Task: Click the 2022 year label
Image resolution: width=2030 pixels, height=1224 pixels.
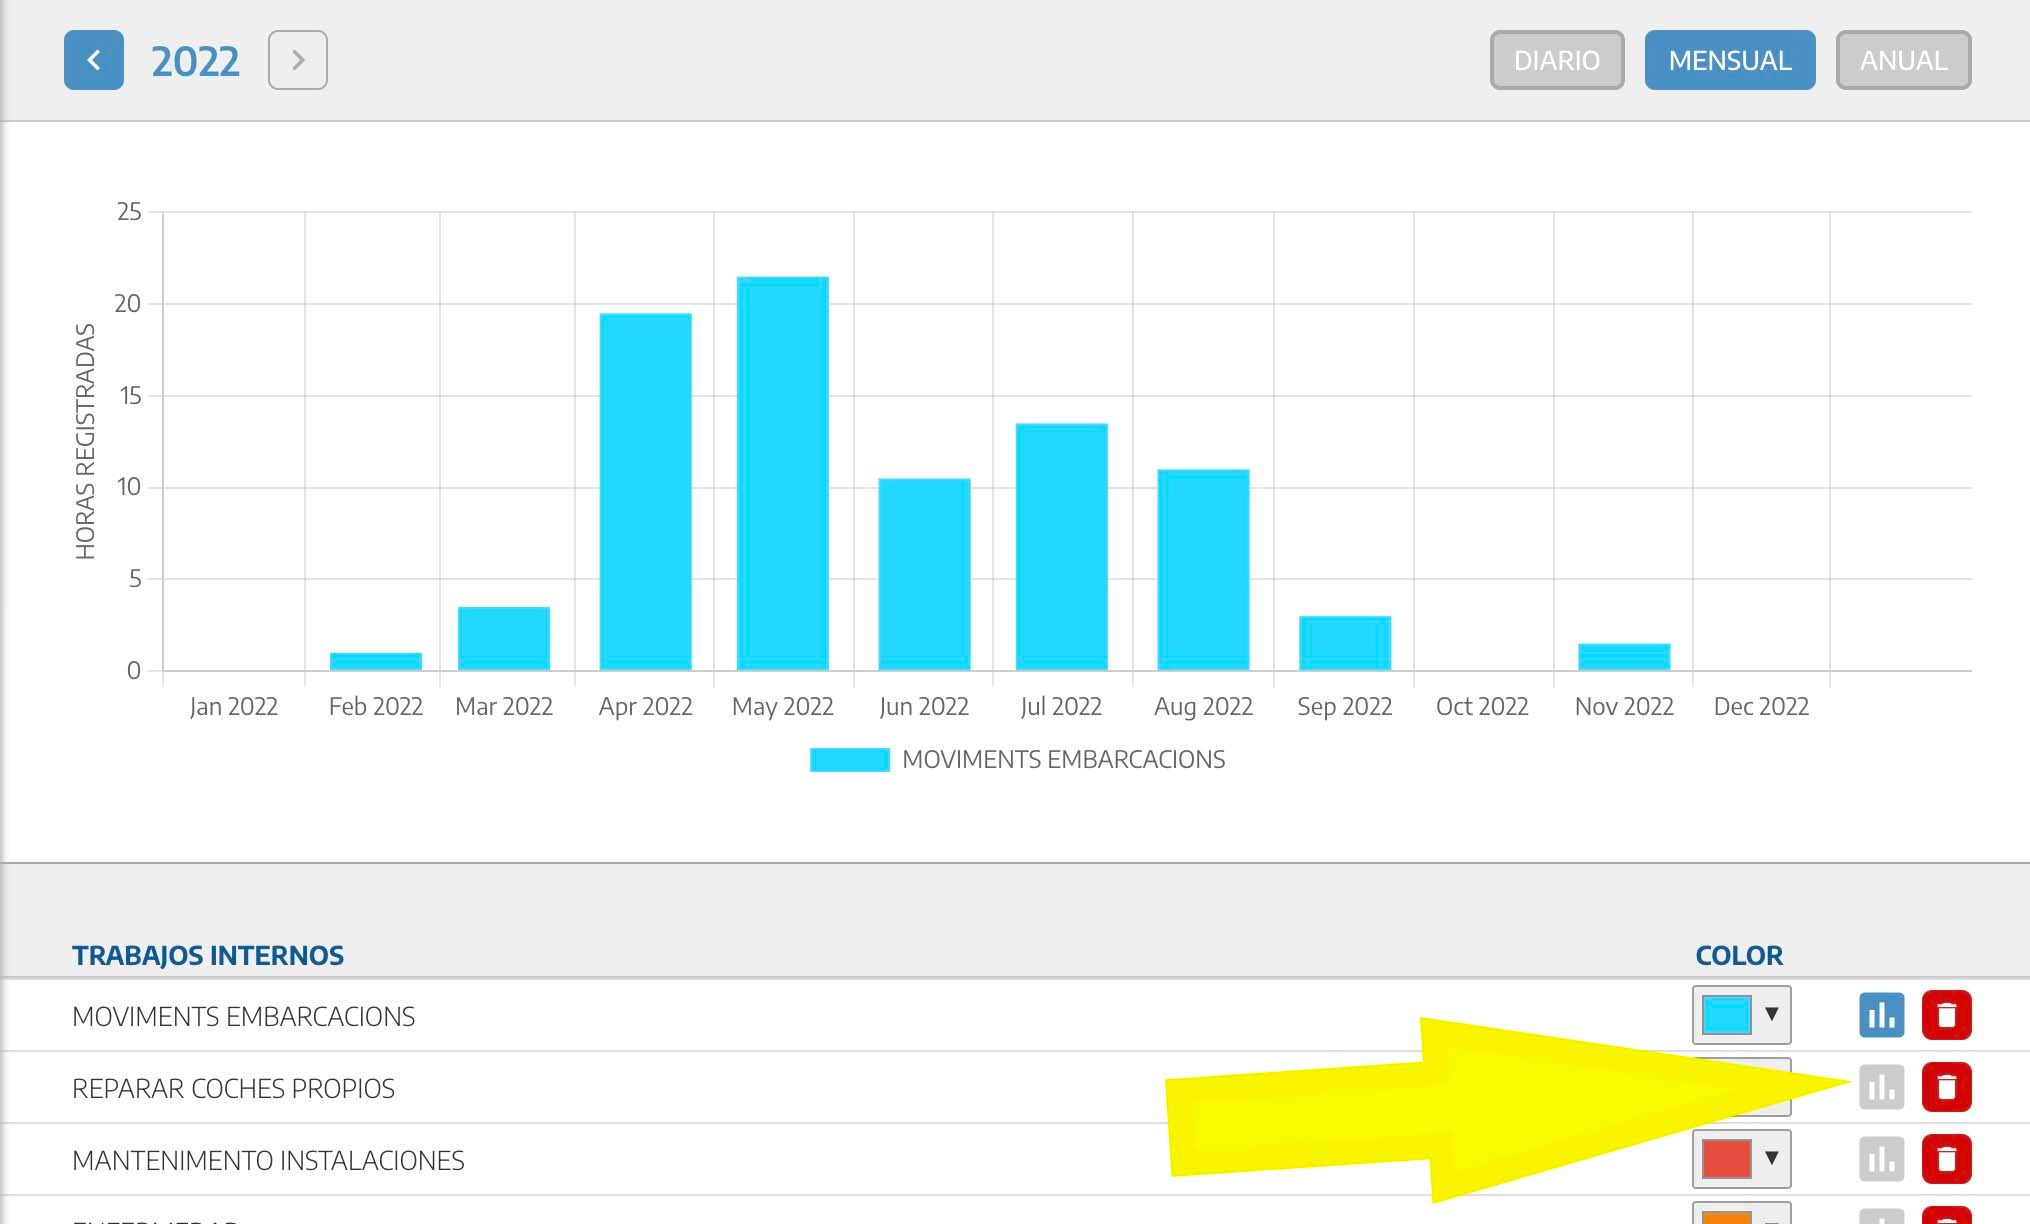Action: [195, 61]
